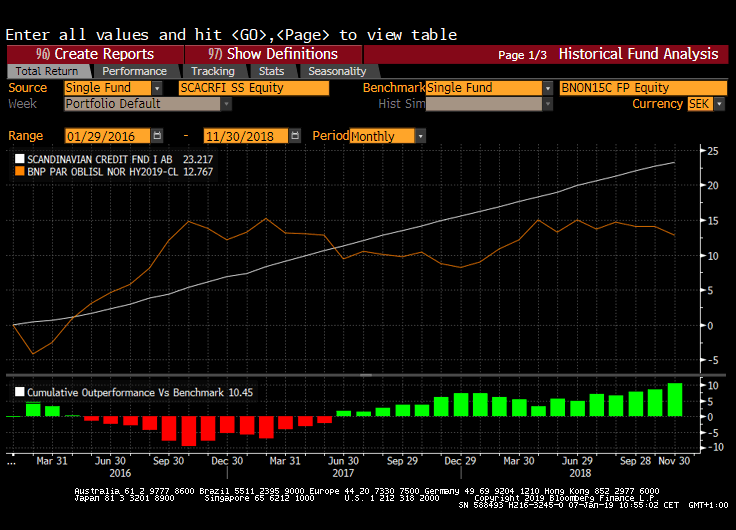Open the Hist Sim dropdown arrow
The height and width of the screenshot is (530, 736).
547,104
